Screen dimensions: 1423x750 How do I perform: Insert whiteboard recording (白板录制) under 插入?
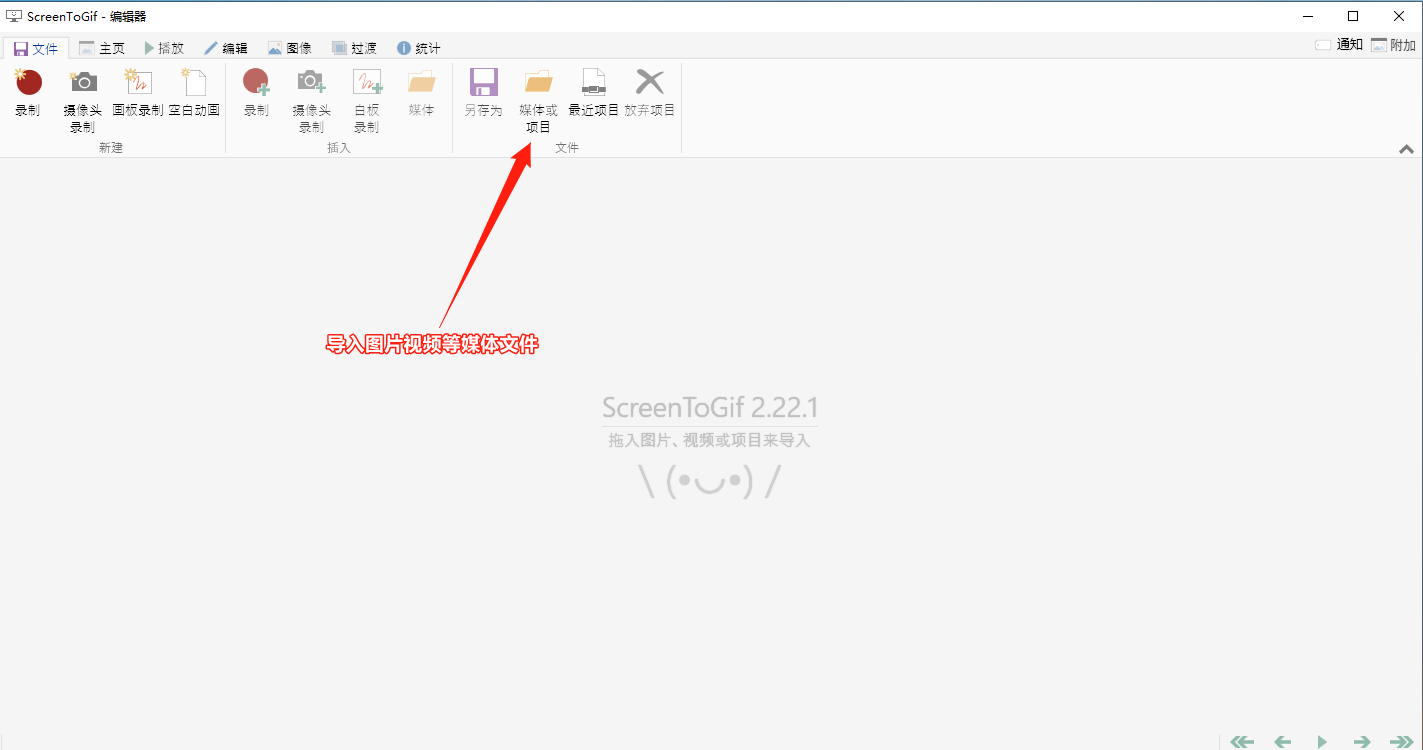click(366, 101)
